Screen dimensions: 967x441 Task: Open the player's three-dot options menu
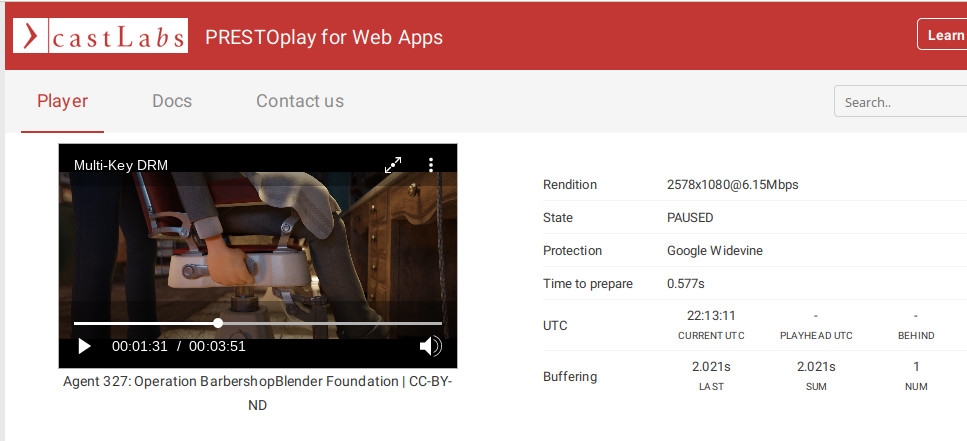[430, 165]
